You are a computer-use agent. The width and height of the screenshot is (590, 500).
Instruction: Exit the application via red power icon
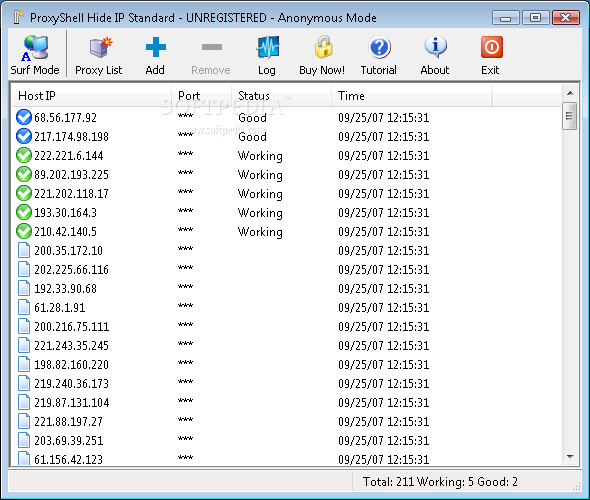point(491,47)
